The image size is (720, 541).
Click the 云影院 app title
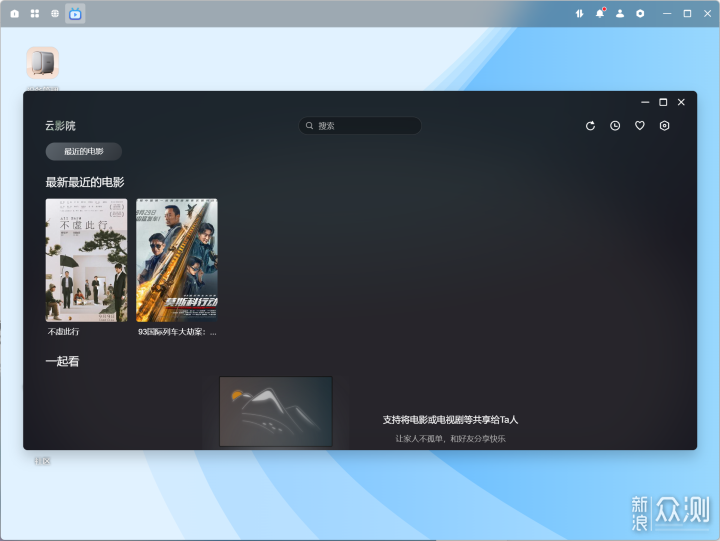(x=60, y=126)
